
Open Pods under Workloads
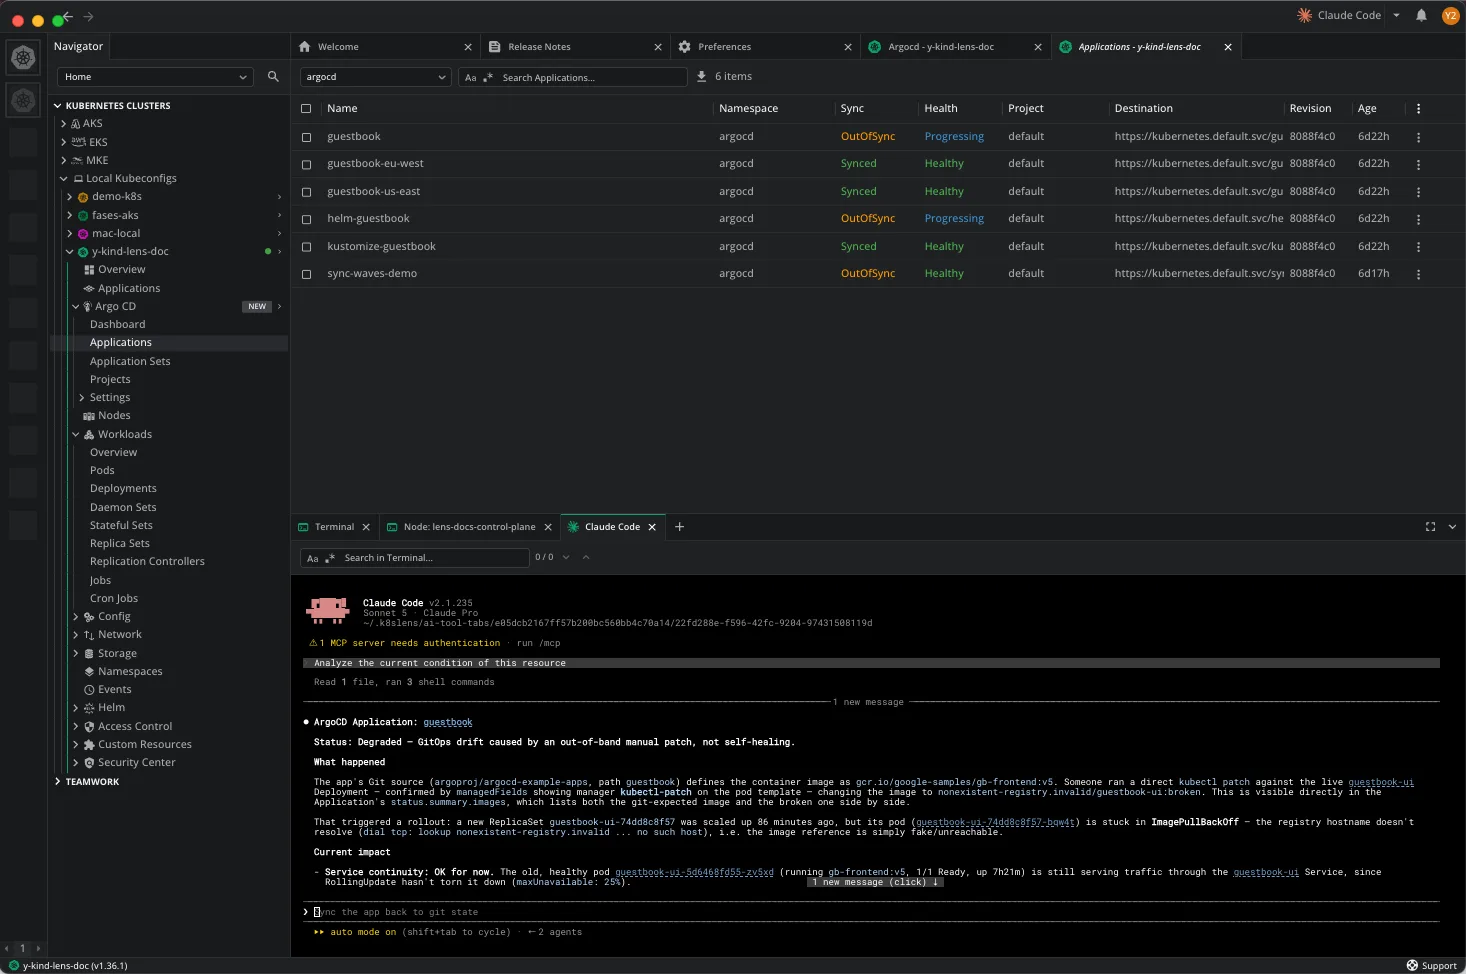click(x=102, y=471)
